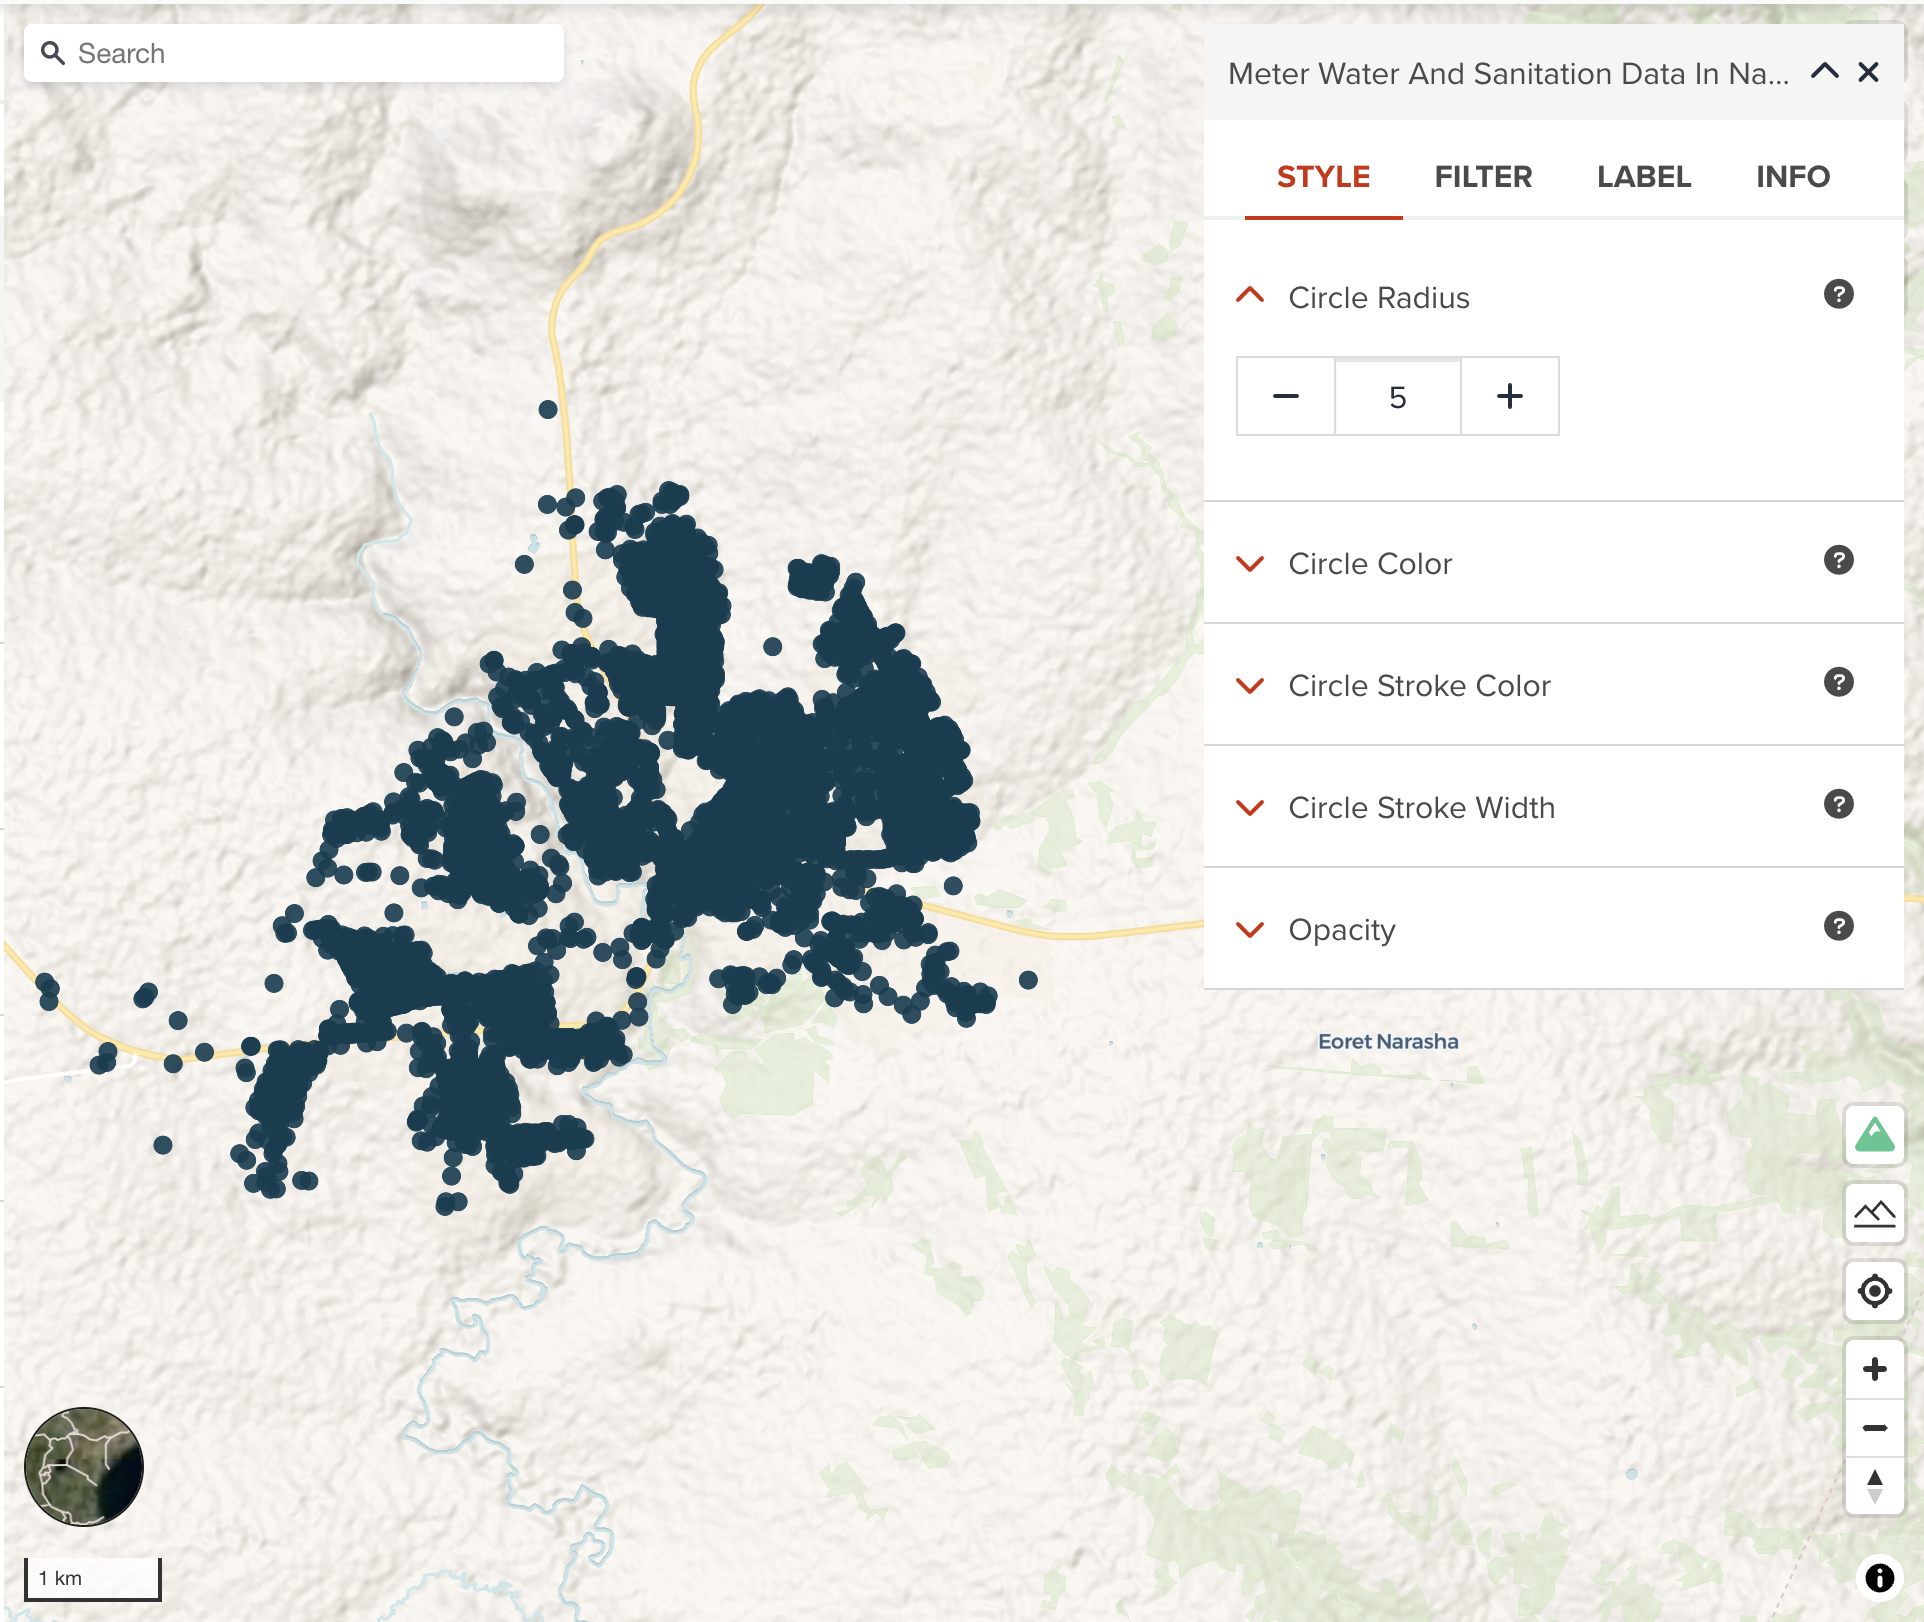This screenshot has height=1622, width=1924.
Task: Click the geolocate crosshair button
Action: (x=1873, y=1291)
